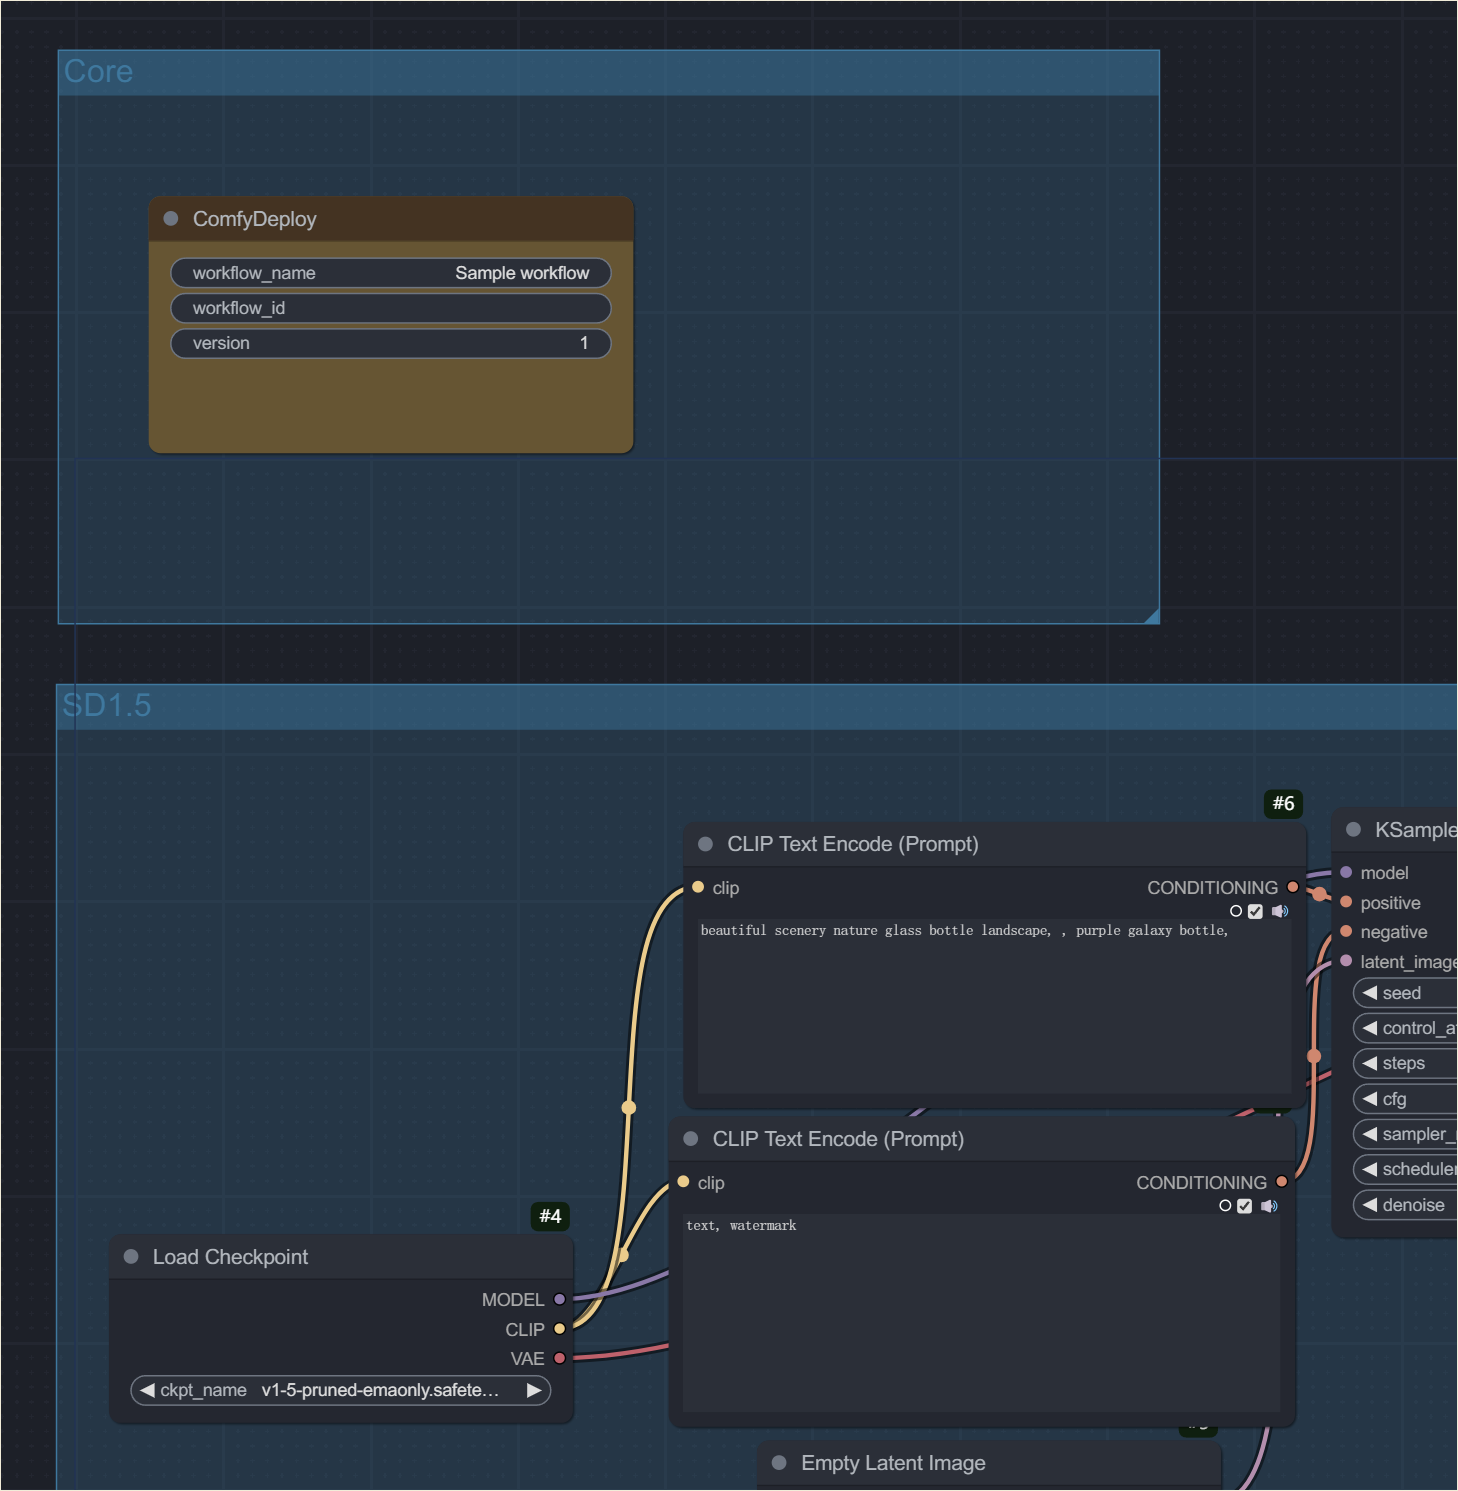Image resolution: width=1458 pixels, height=1491 pixels.
Task: Click the model input slot on KSampler
Action: point(1346,872)
